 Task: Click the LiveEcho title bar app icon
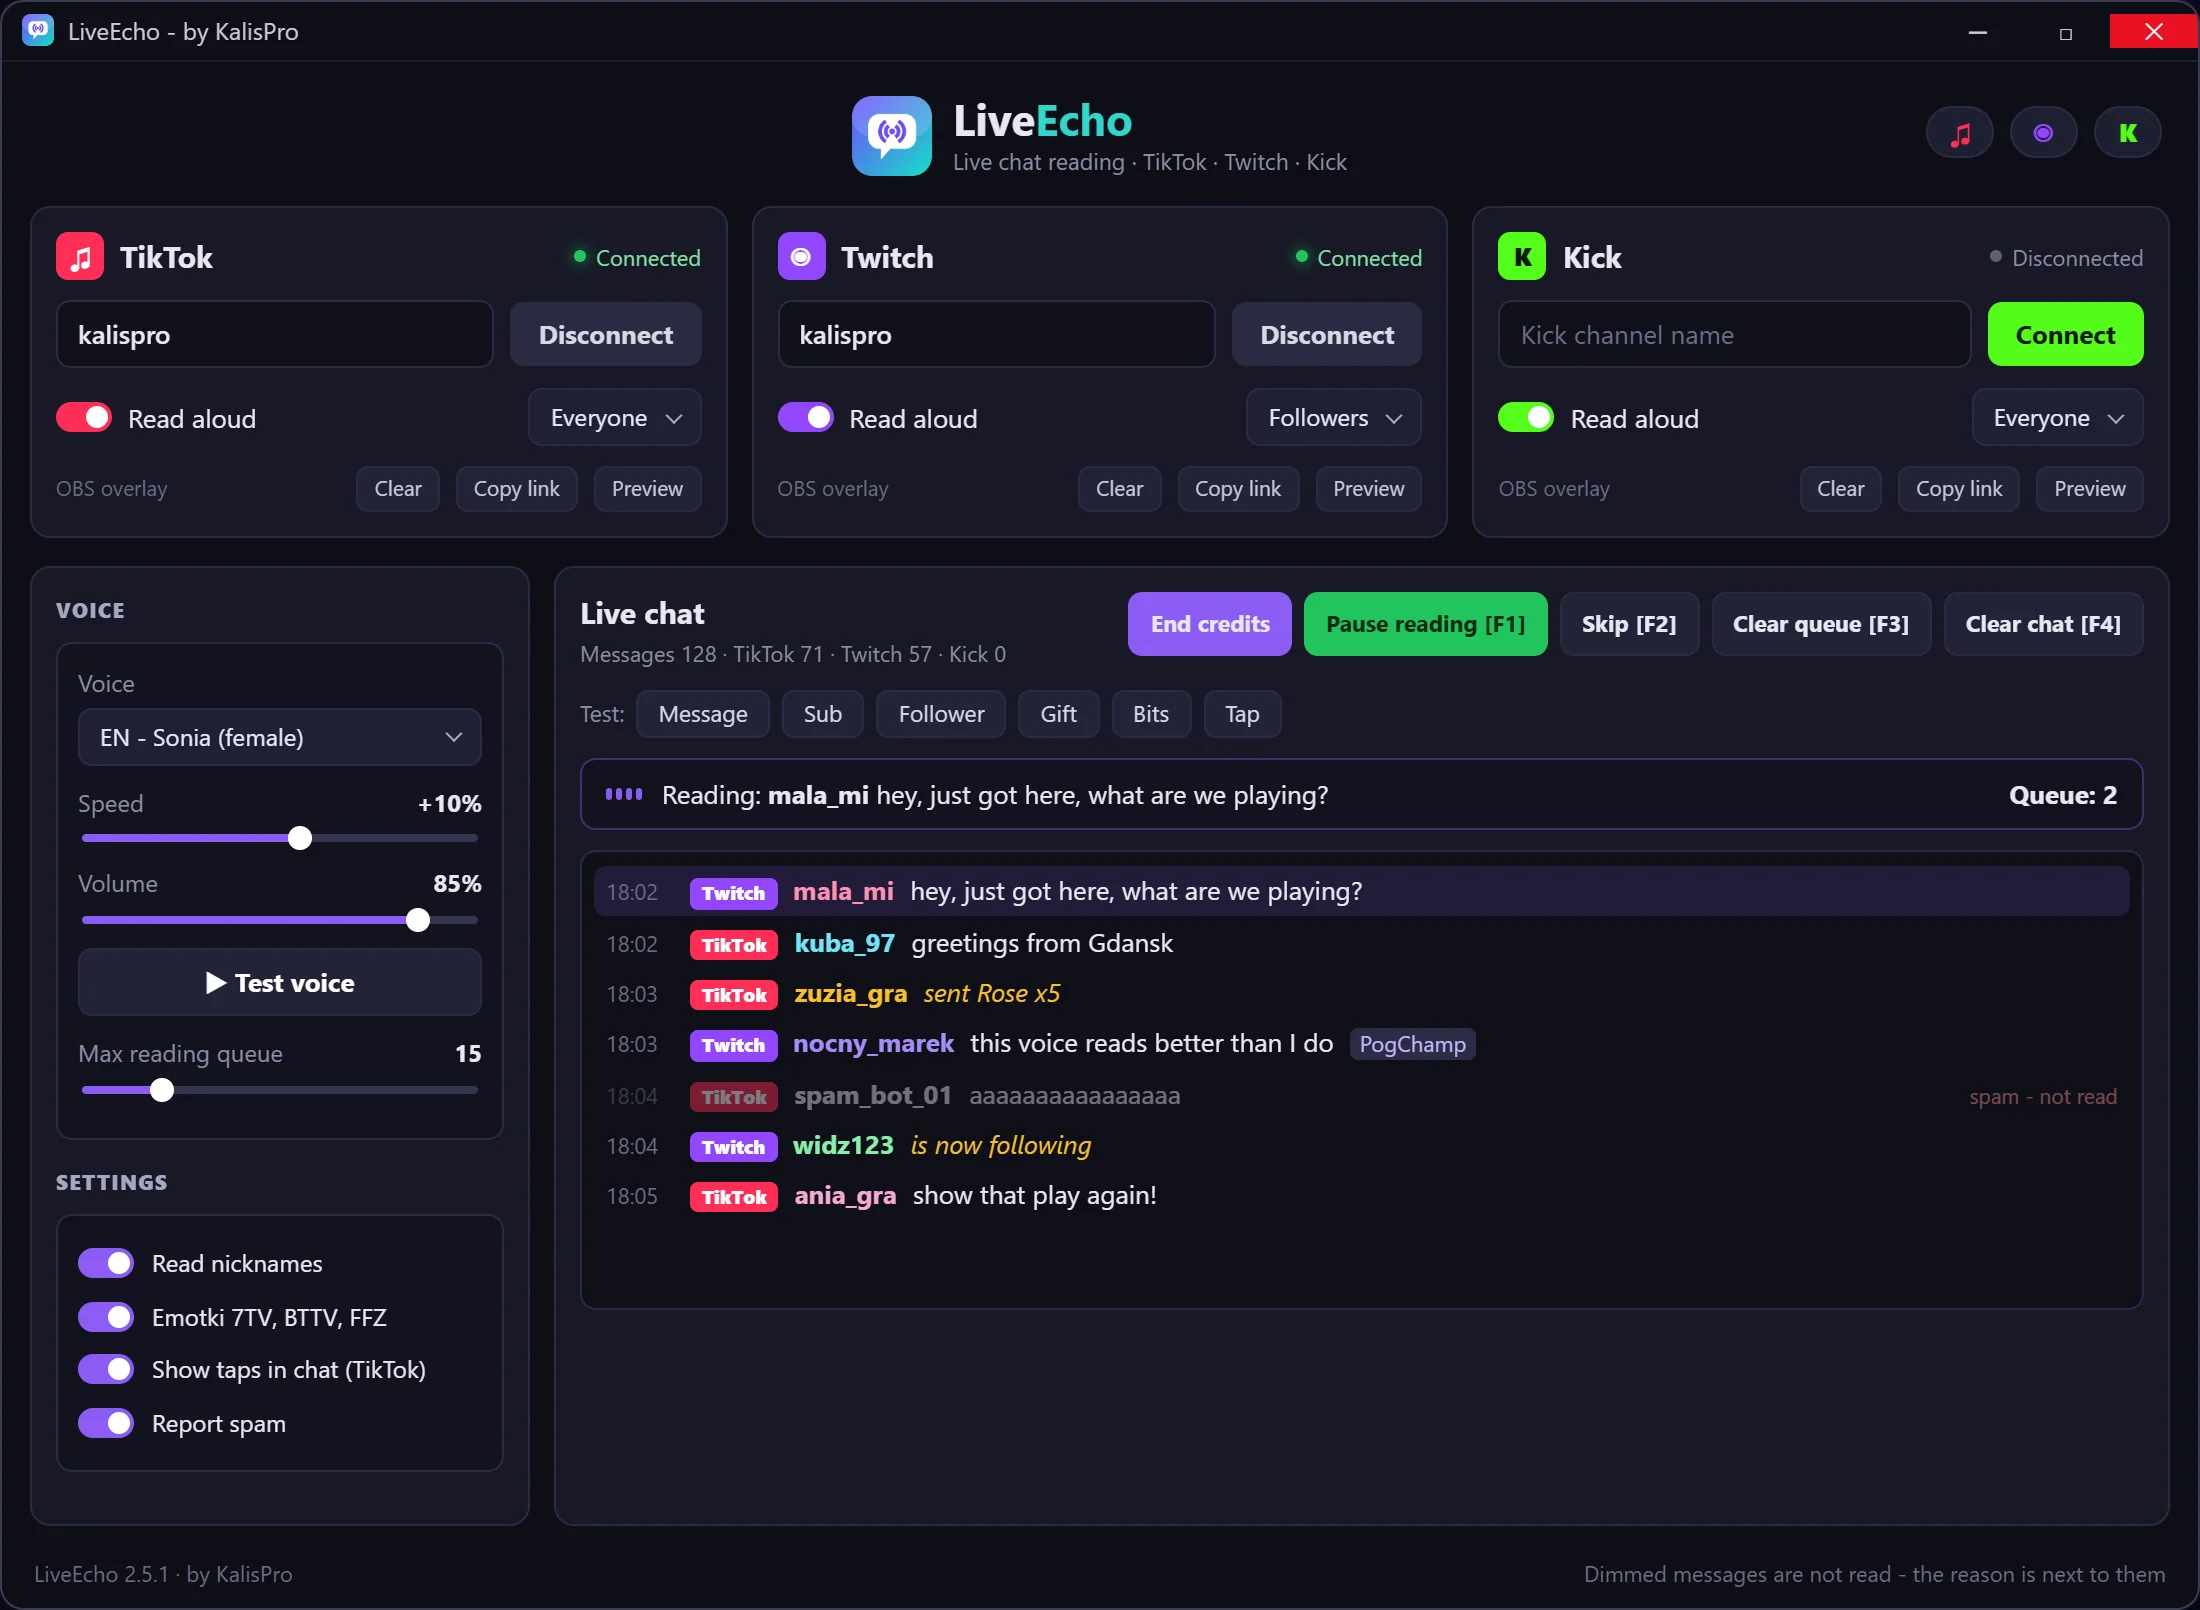tap(38, 31)
